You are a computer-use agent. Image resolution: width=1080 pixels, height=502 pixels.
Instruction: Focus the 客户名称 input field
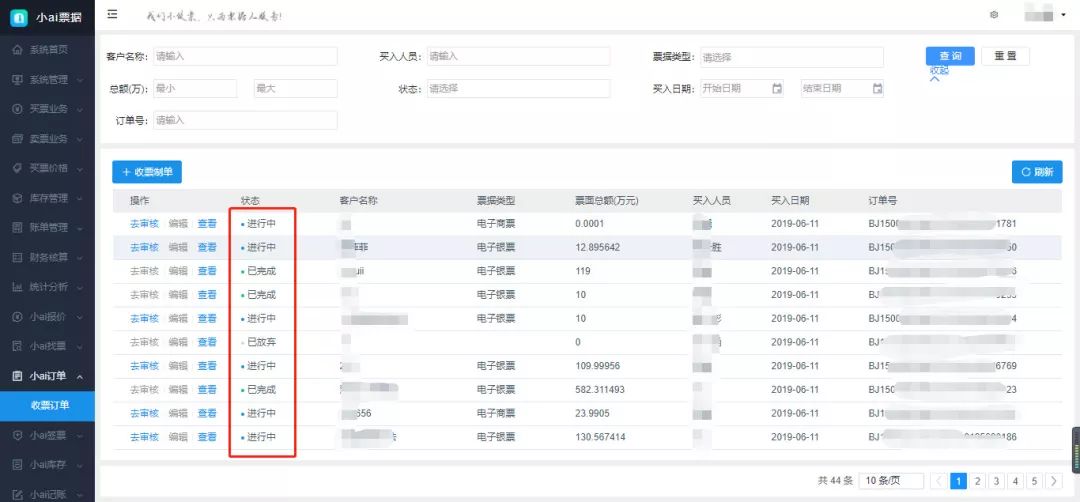click(245, 56)
